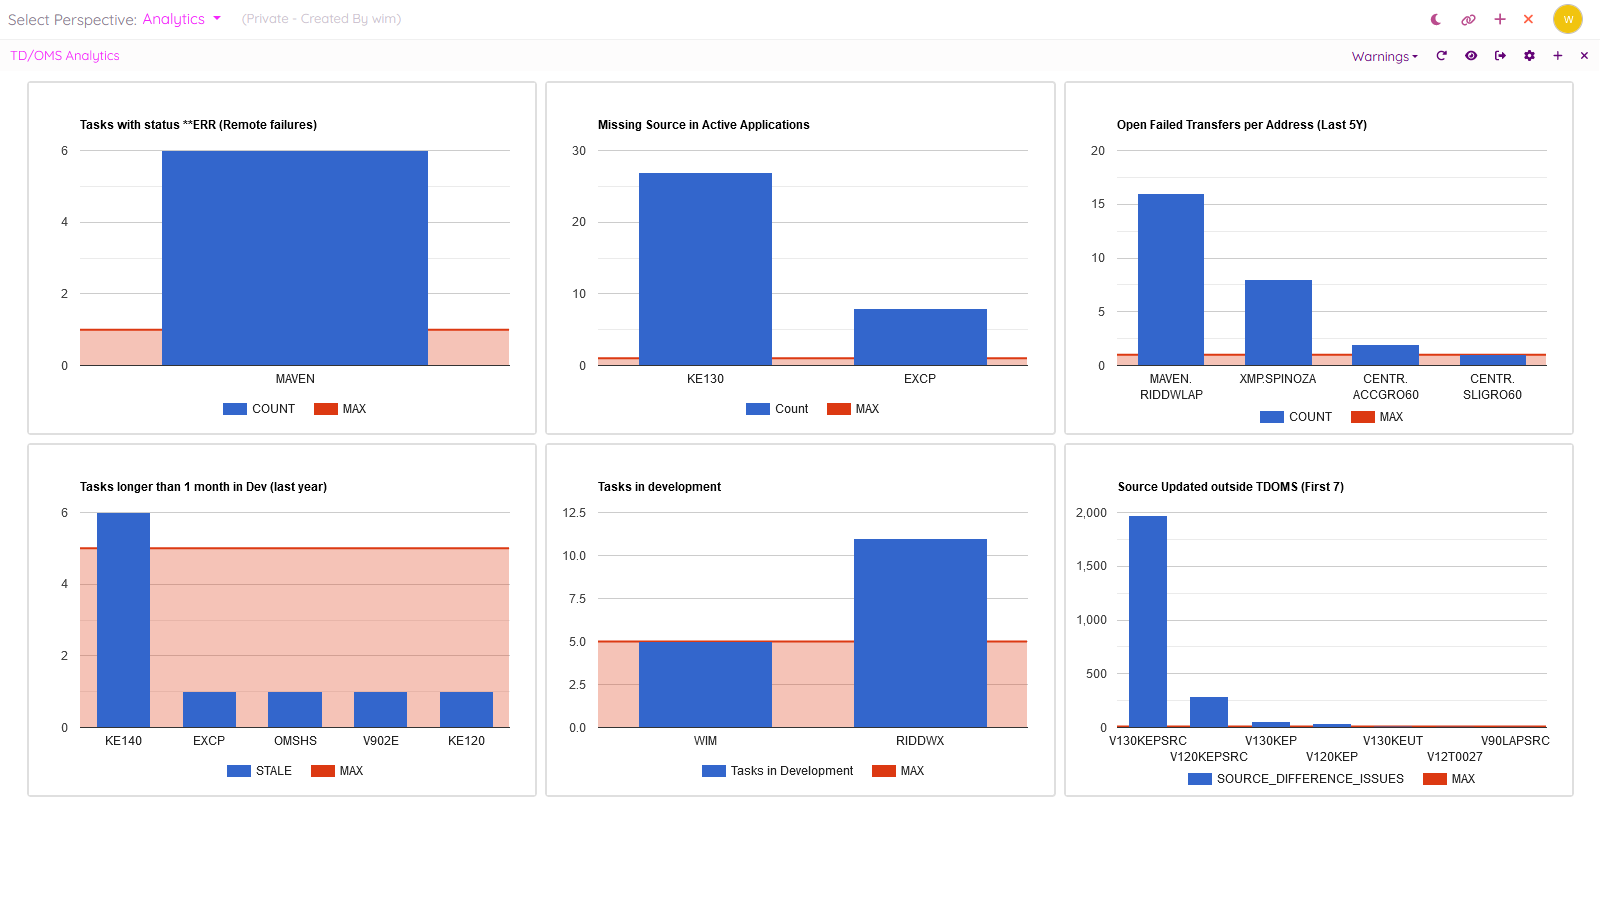Click the WIM bar in the Tasks in development chart

pyautogui.click(x=705, y=684)
